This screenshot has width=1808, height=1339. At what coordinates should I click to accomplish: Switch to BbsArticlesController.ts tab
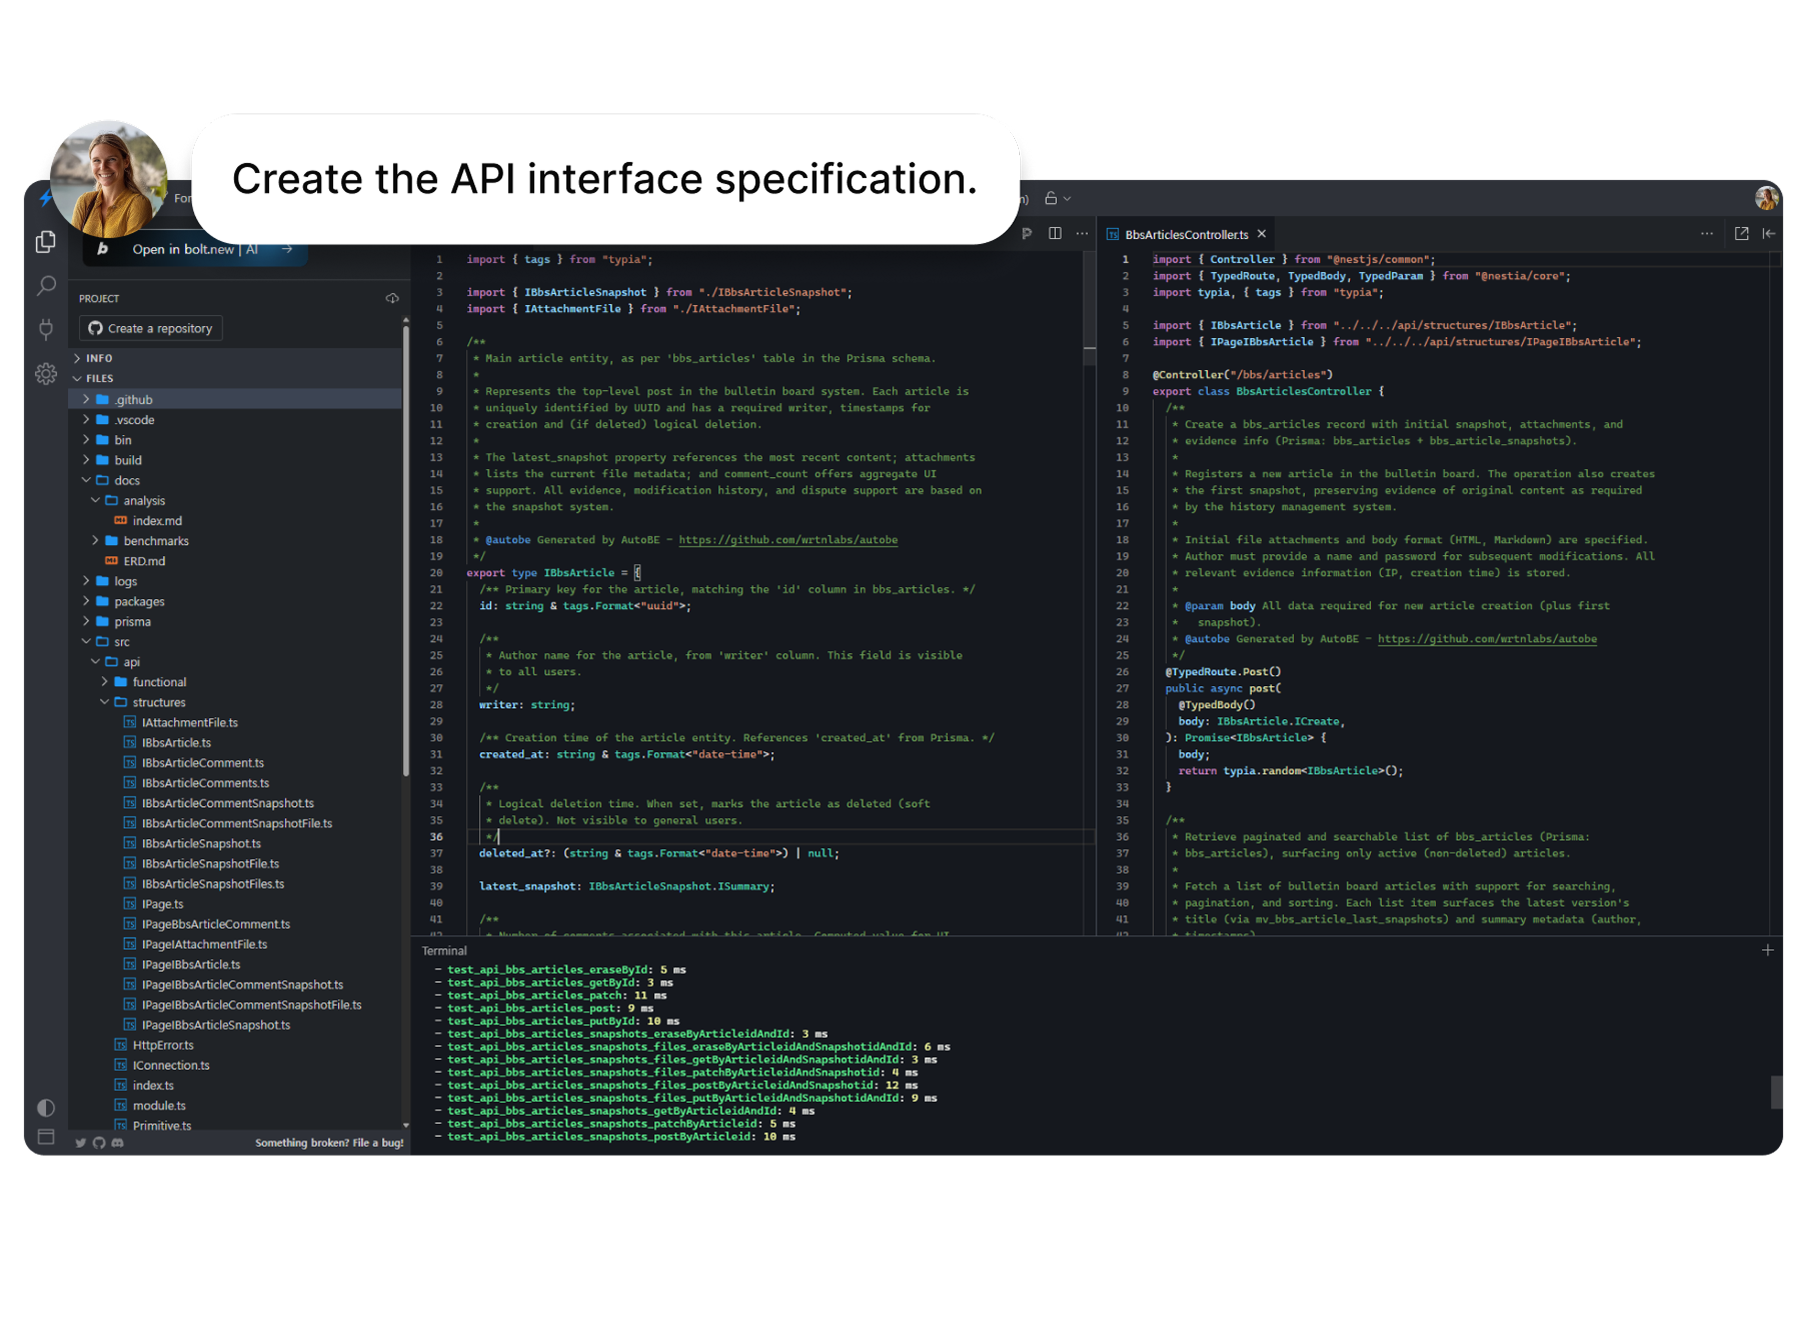pos(1186,234)
